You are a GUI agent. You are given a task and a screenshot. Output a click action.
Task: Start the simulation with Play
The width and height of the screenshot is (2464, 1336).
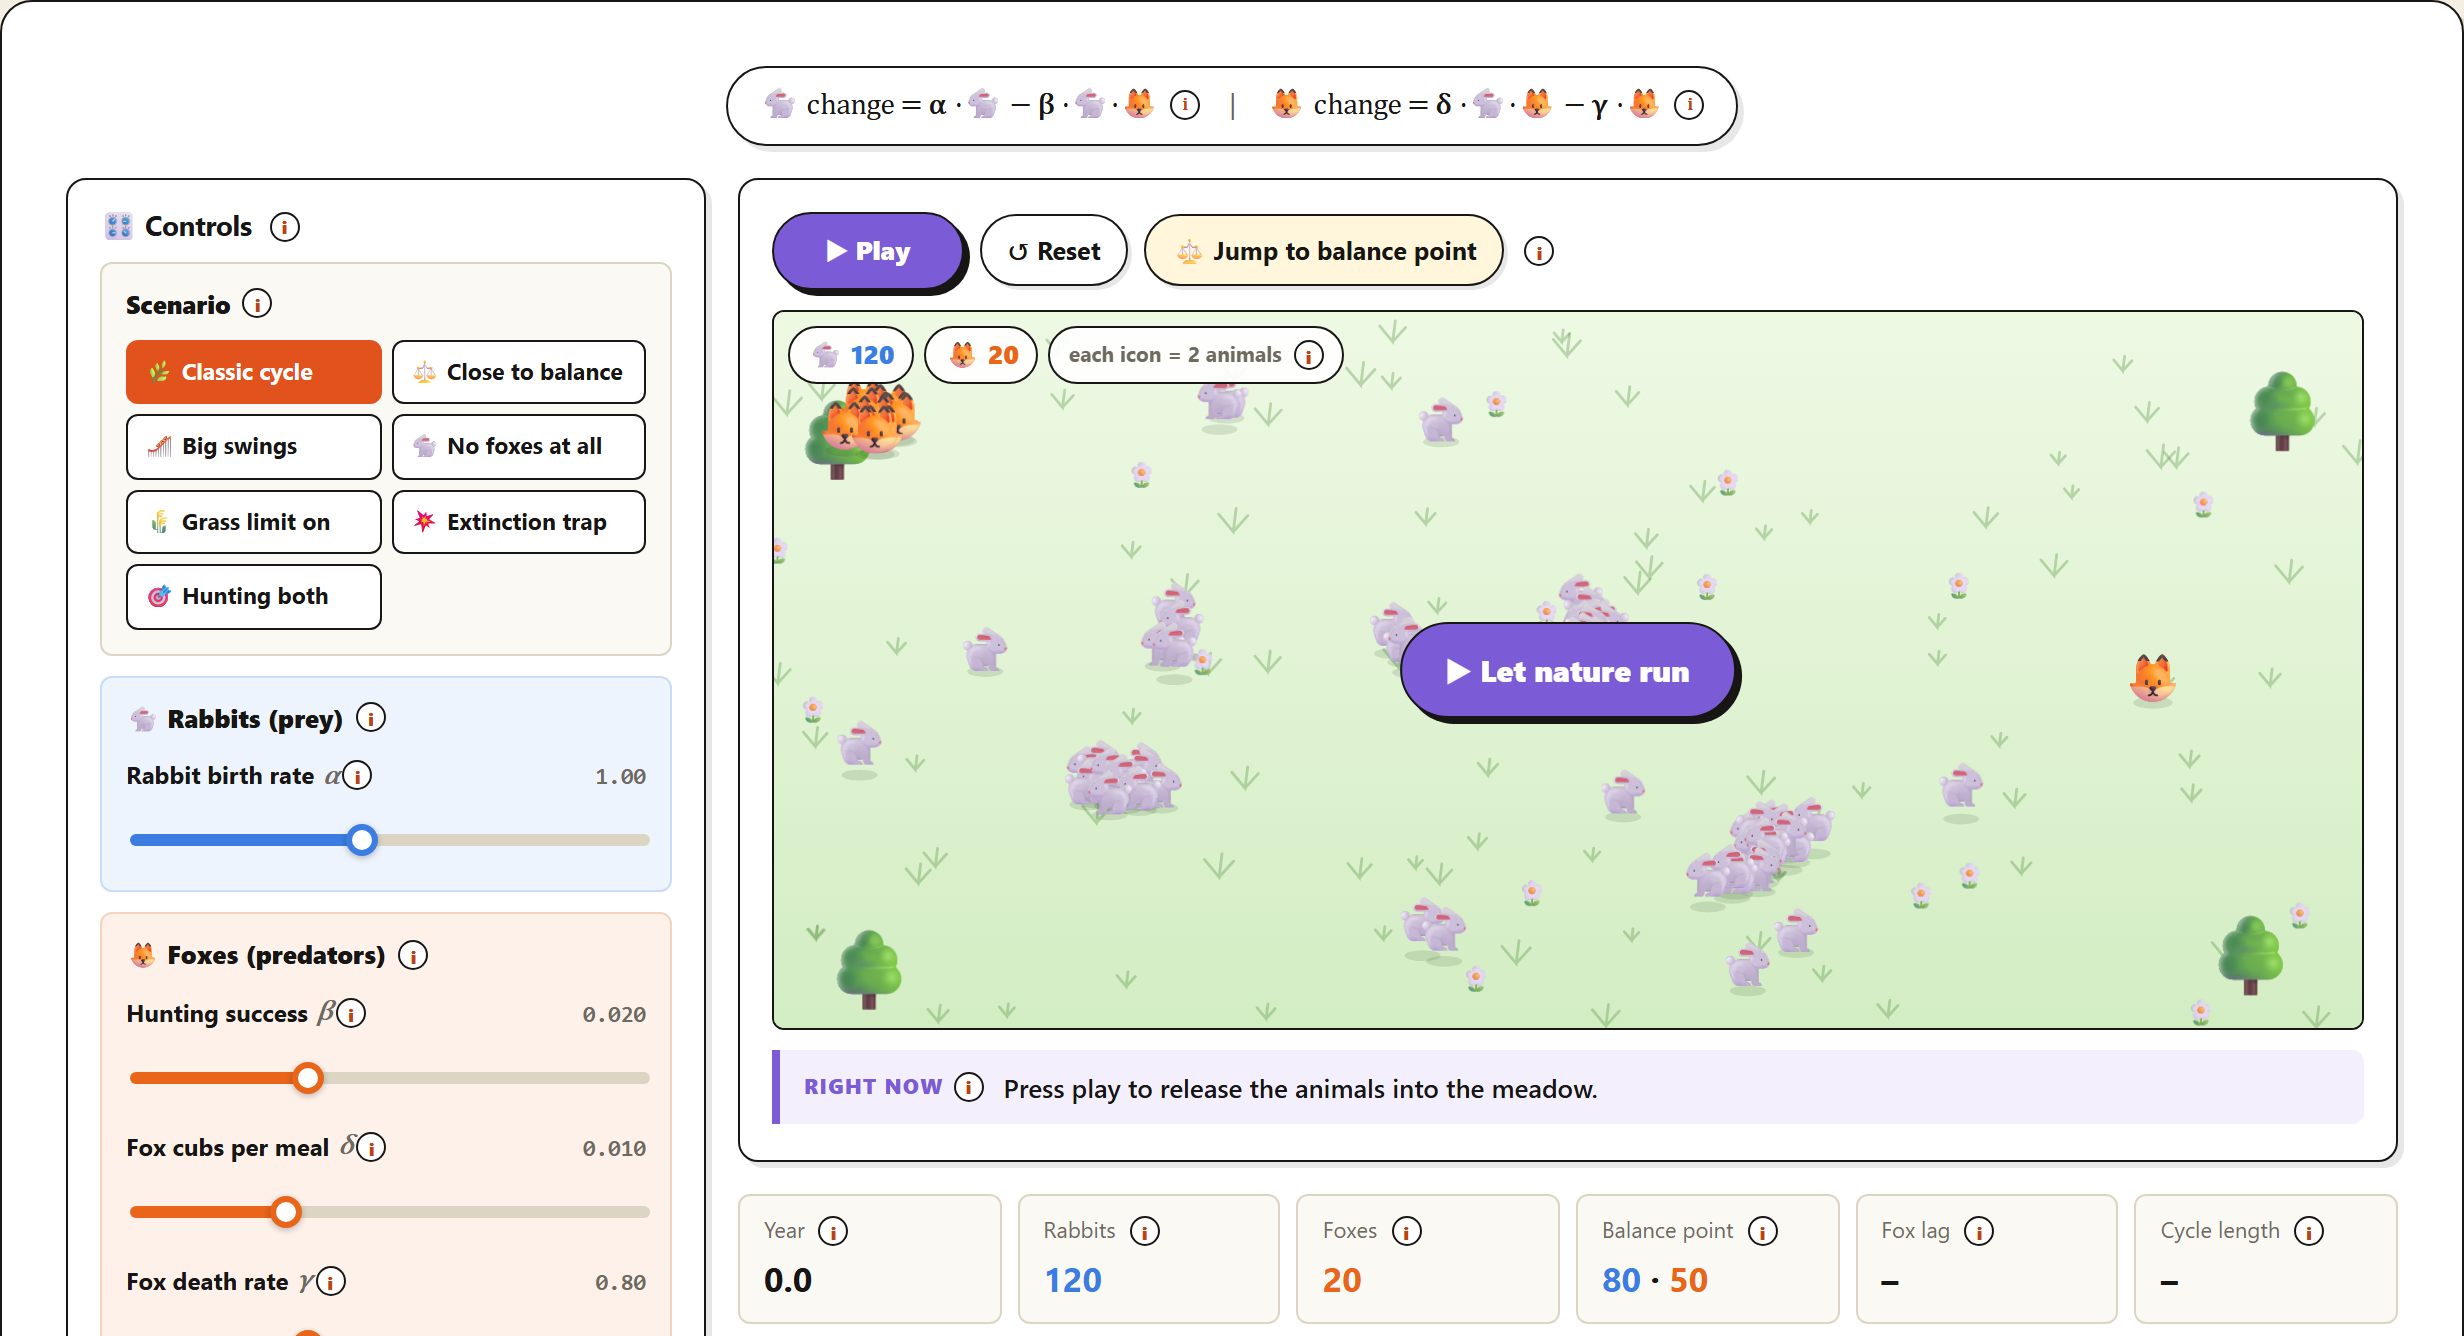(x=867, y=251)
